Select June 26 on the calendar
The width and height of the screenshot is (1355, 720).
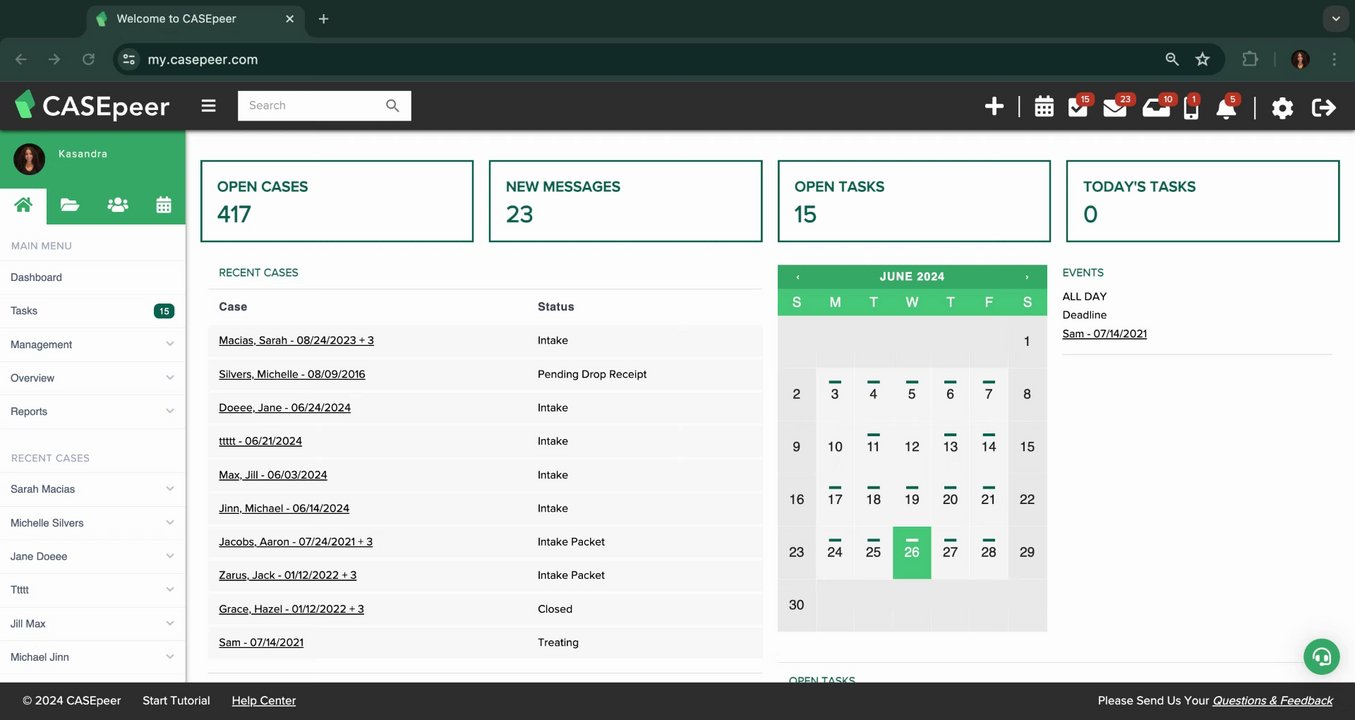point(912,552)
